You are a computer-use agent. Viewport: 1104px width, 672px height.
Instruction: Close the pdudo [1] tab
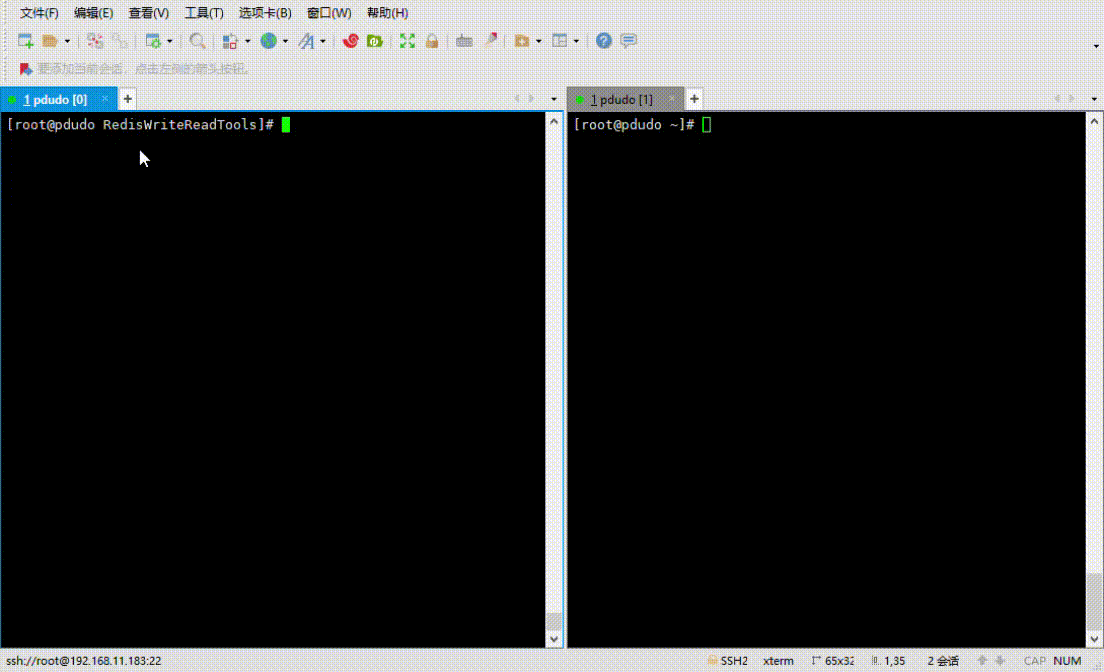[x=672, y=99]
